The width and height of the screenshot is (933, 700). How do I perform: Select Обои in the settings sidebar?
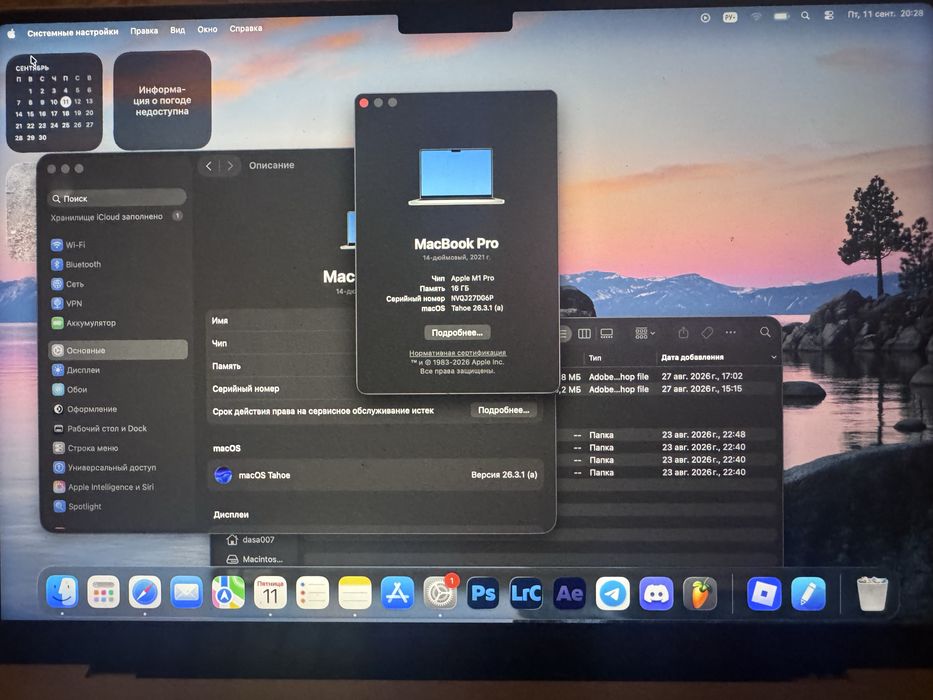pyautogui.click(x=118, y=389)
